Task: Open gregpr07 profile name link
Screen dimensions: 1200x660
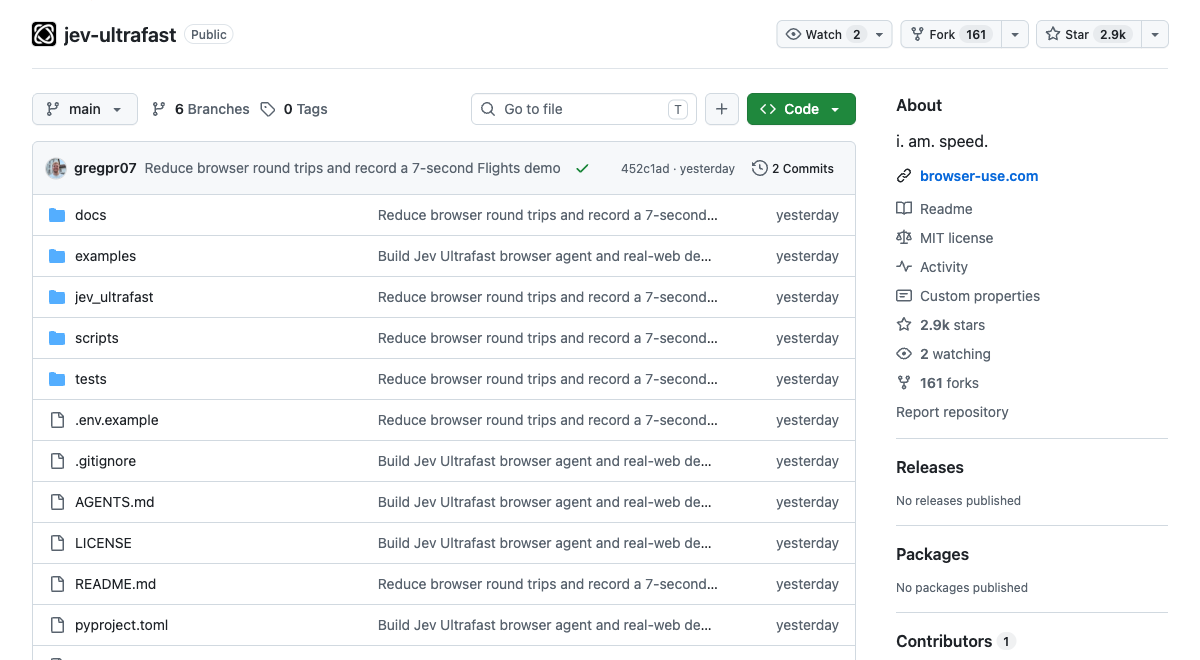Action: point(105,168)
